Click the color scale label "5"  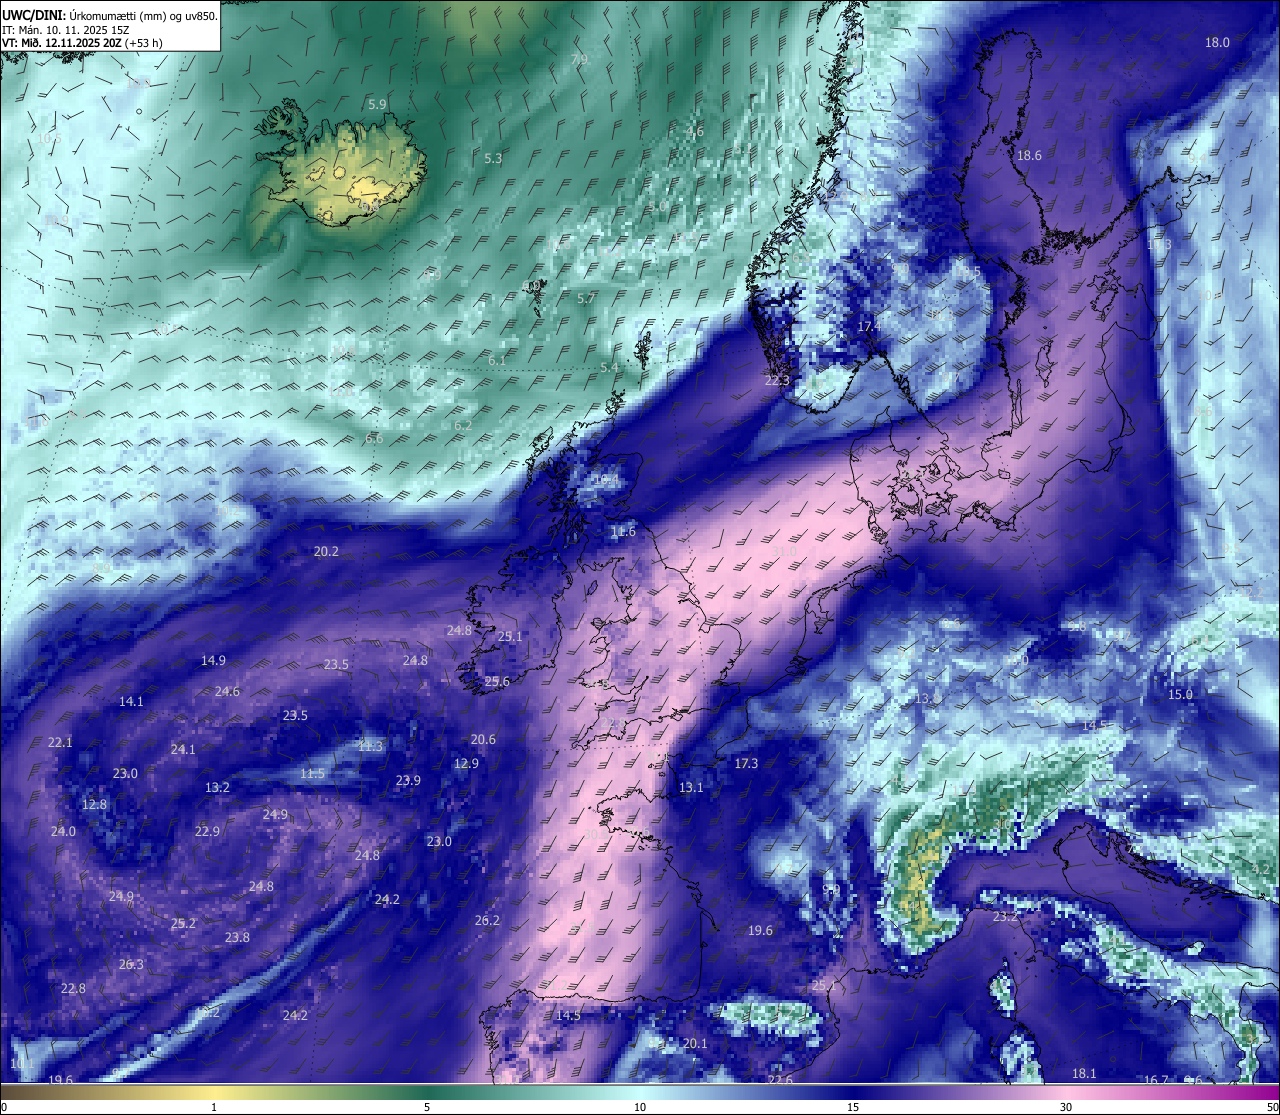click(x=427, y=1107)
